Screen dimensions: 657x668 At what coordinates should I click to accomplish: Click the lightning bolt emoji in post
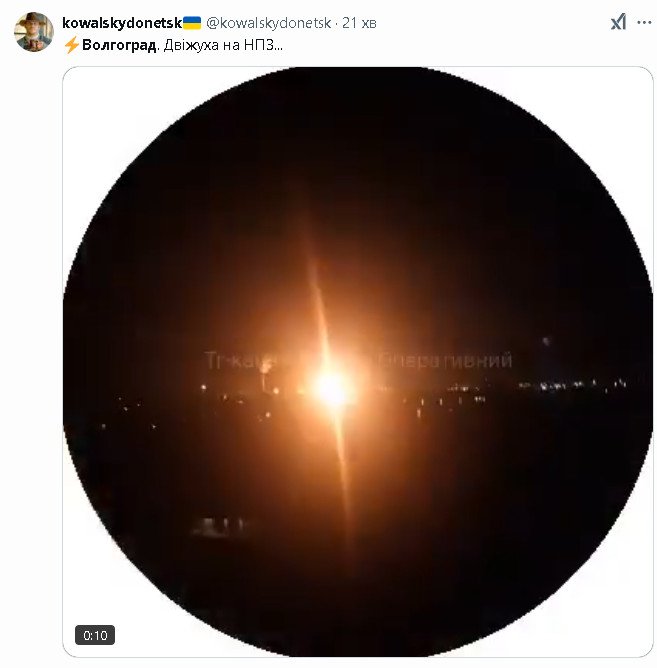tap(71, 46)
